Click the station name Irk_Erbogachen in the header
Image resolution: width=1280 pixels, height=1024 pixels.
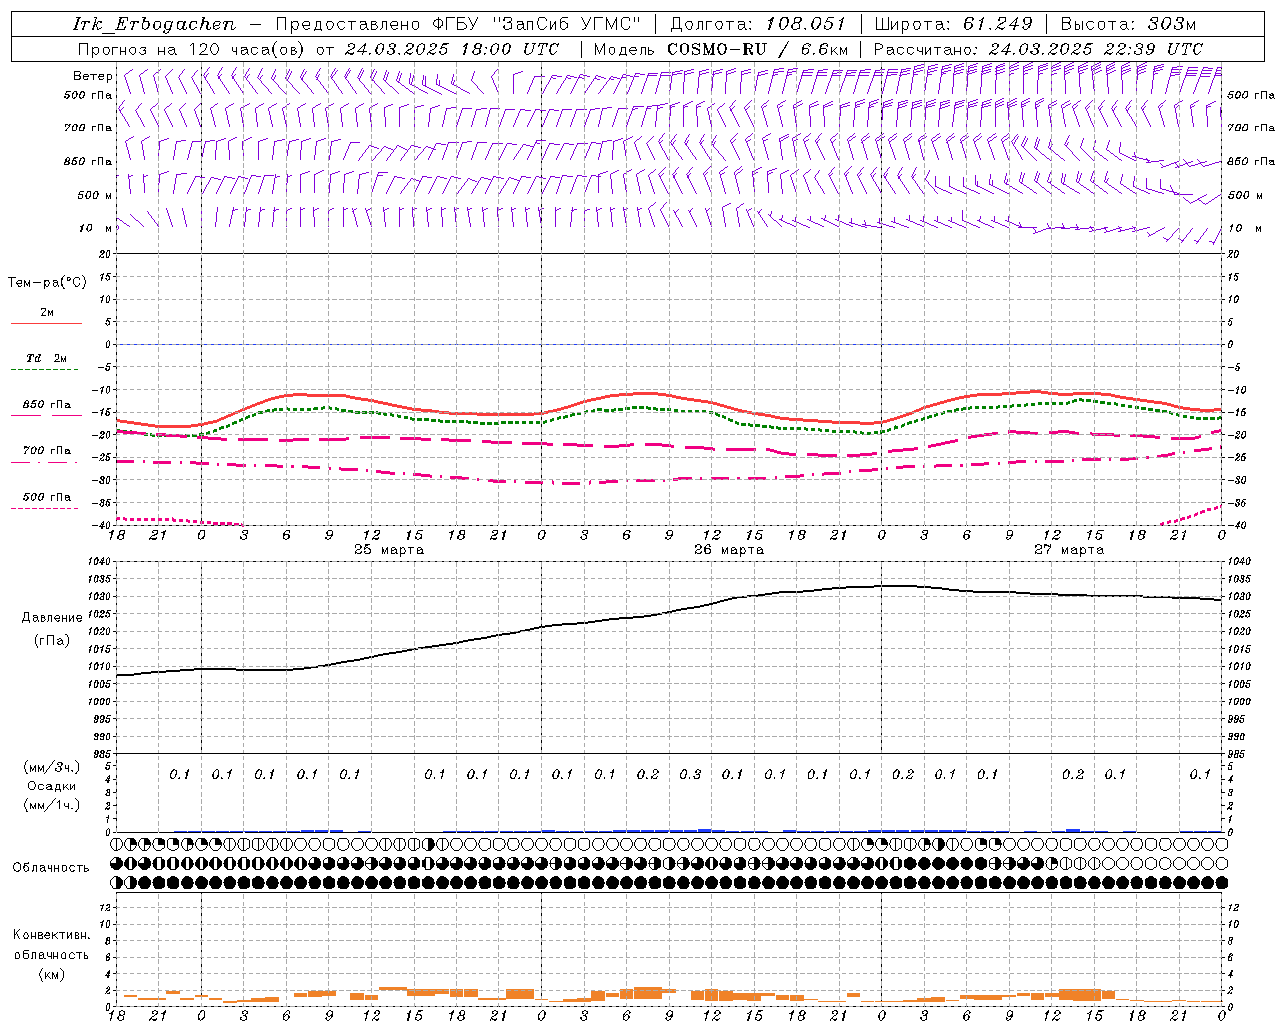(x=154, y=24)
